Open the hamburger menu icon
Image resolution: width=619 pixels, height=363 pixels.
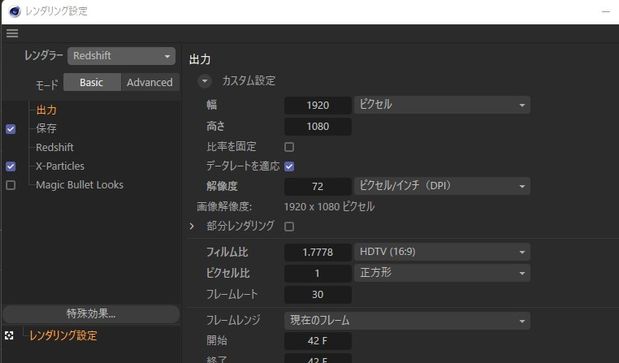pos(12,33)
